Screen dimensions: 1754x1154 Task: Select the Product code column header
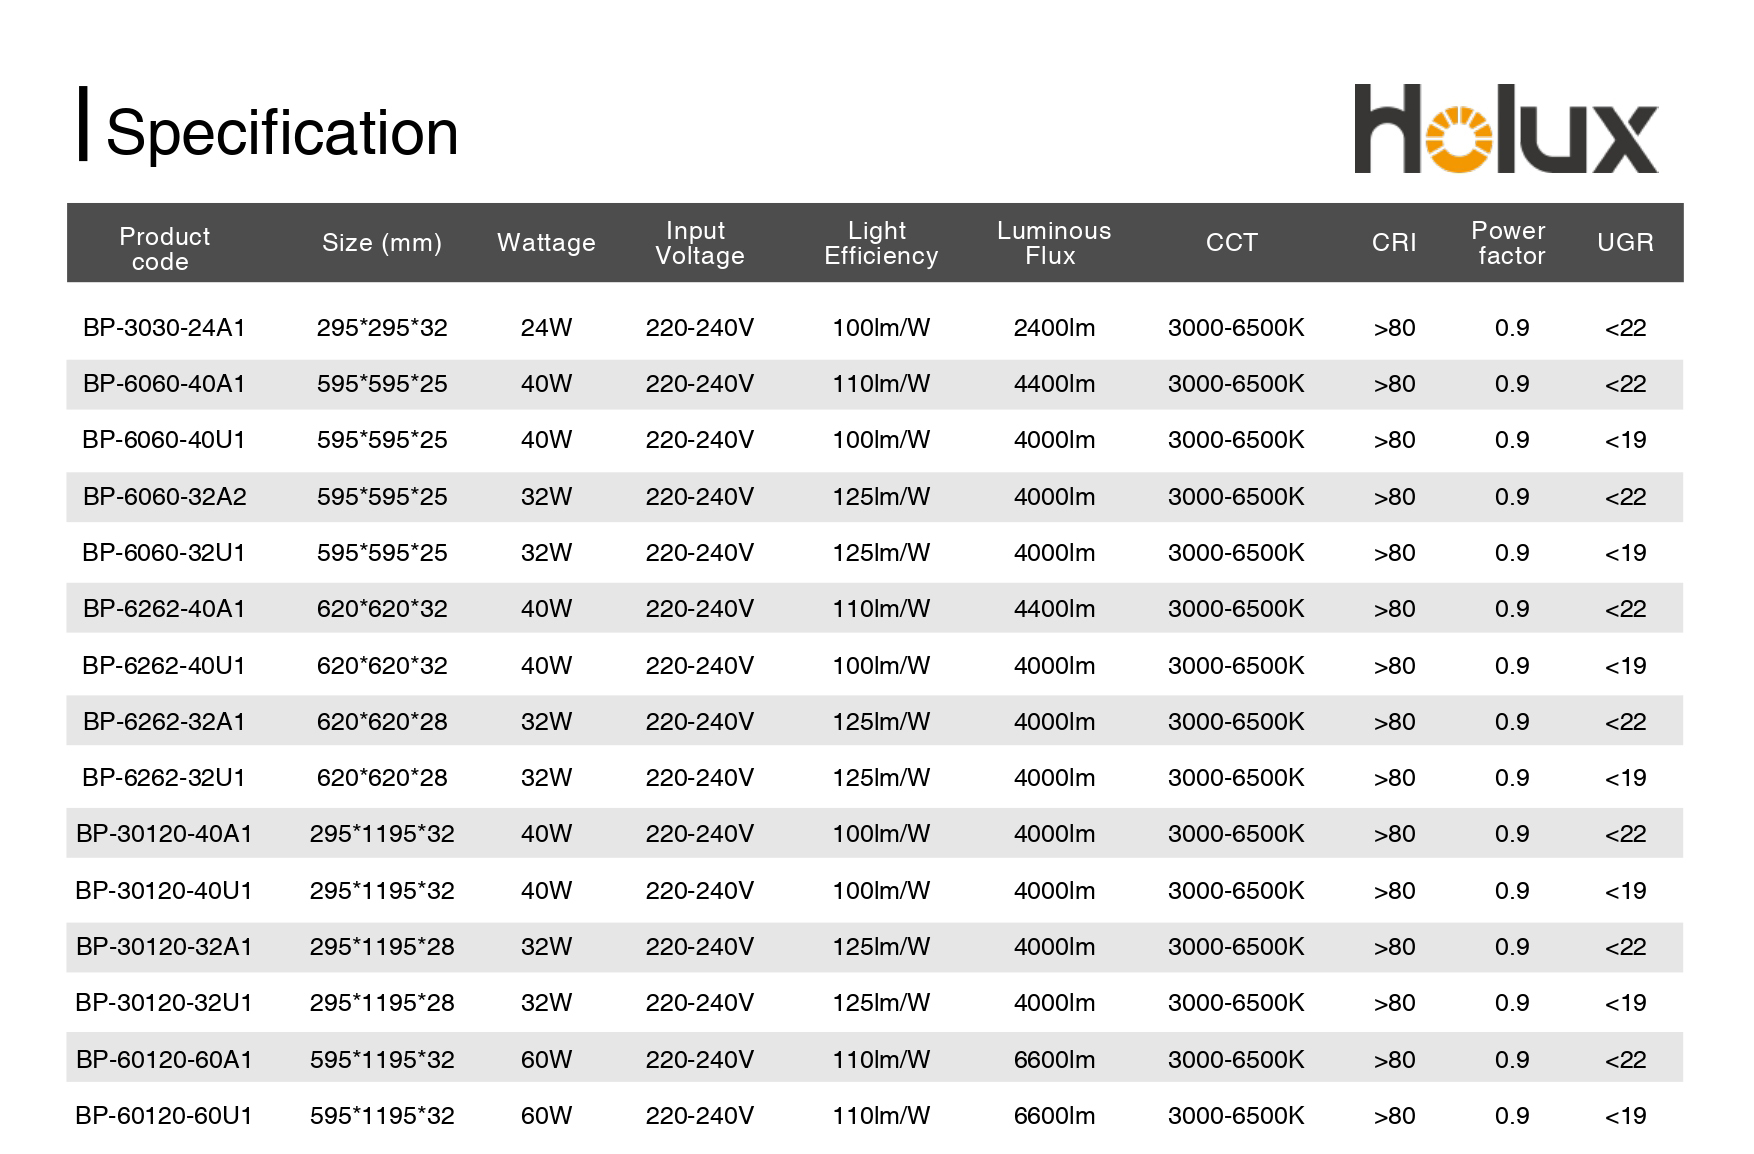coord(164,248)
